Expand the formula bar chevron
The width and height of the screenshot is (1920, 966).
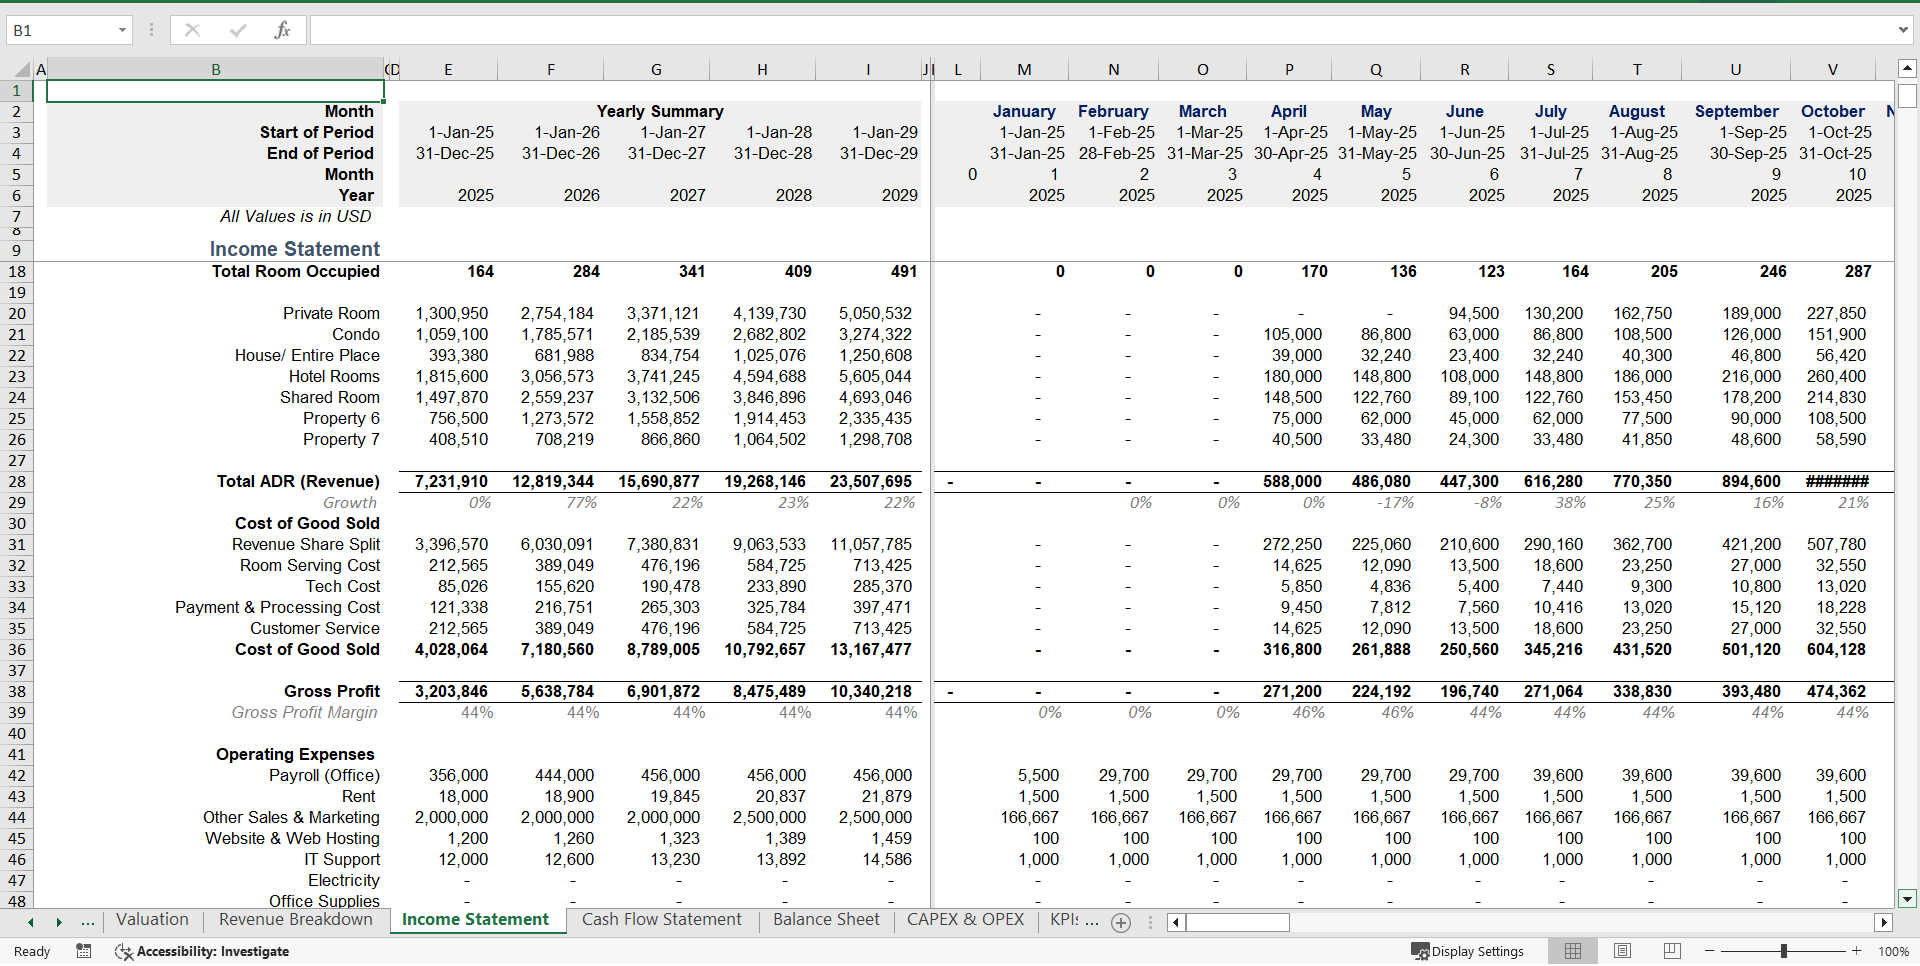pyautogui.click(x=1903, y=30)
